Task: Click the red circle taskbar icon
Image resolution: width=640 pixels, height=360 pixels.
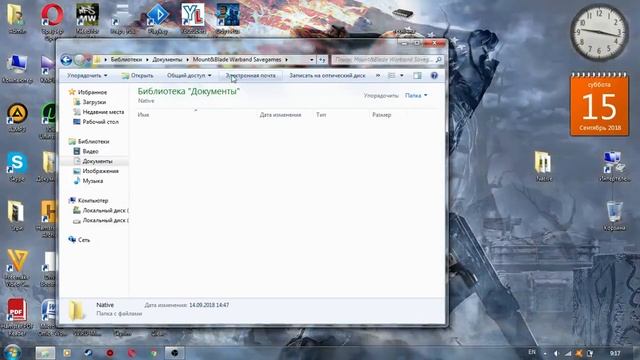Action: 110,353
